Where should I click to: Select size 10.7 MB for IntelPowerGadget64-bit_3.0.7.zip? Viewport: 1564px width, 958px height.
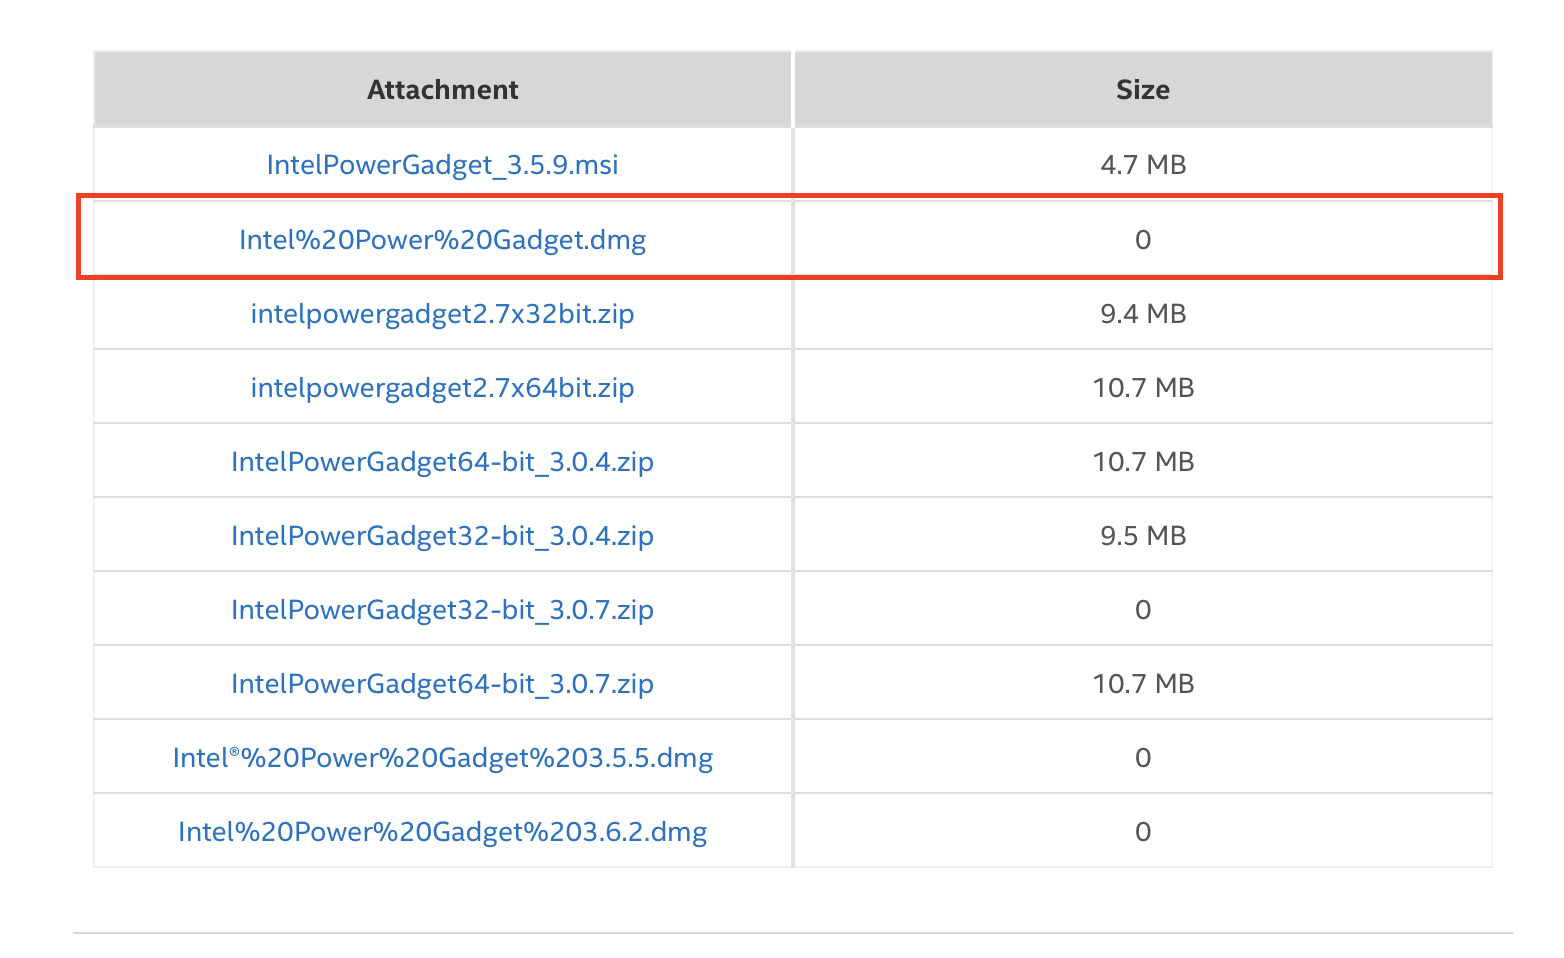tap(1143, 684)
